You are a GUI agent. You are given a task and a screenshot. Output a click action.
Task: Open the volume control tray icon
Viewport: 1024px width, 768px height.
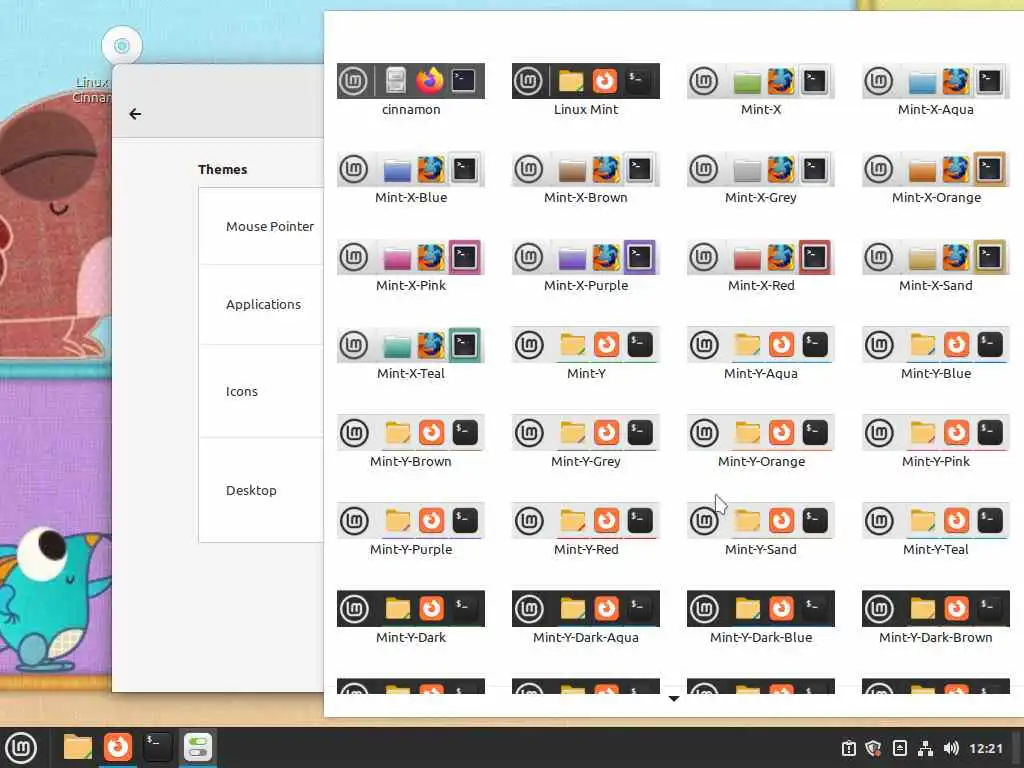(951, 748)
